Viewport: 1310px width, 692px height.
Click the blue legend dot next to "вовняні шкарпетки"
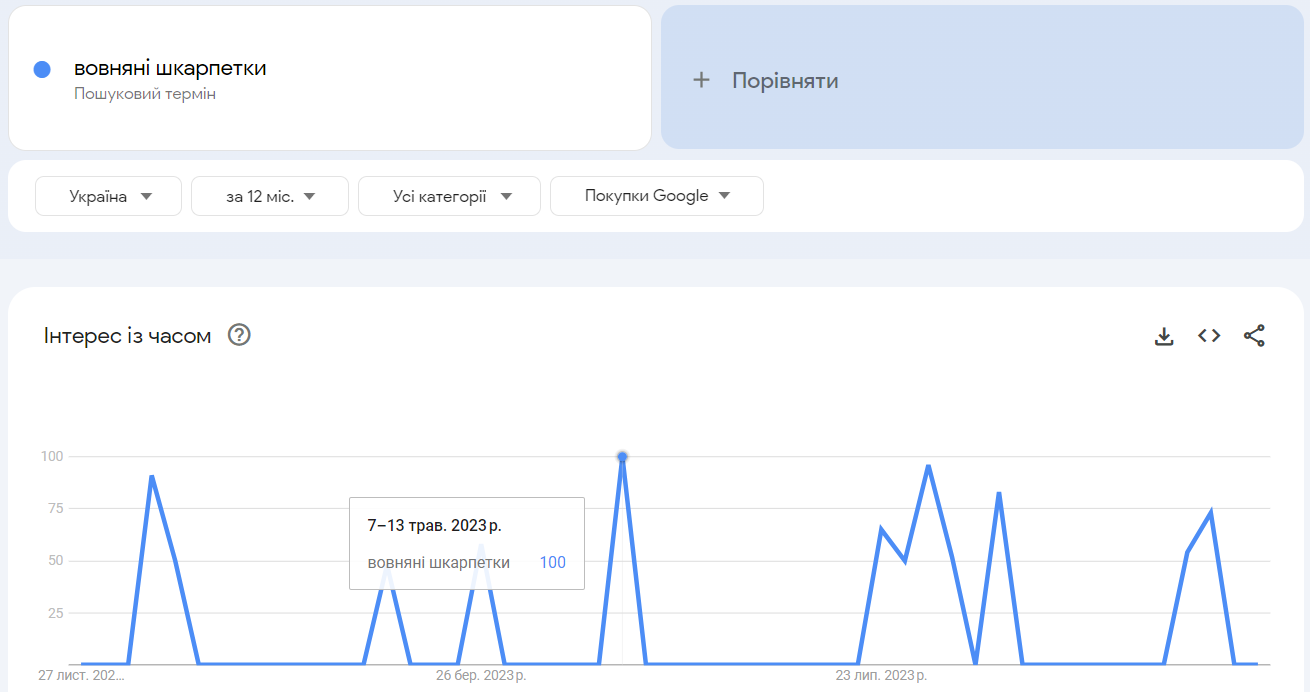pyautogui.click(x=40, y=68)
